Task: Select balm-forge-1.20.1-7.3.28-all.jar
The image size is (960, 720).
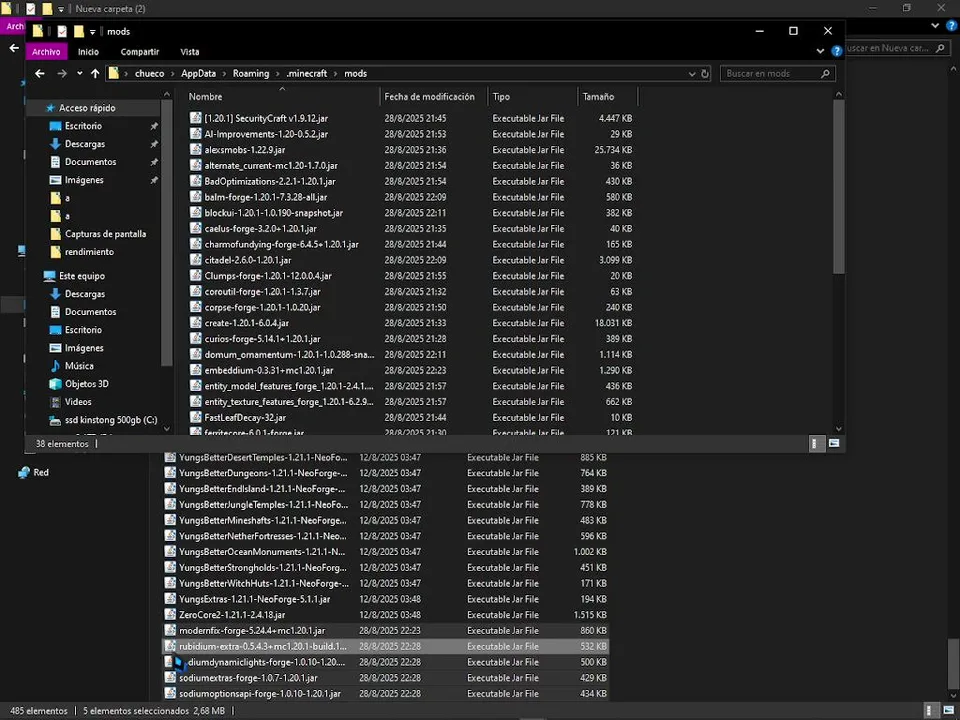Action: (x=266, y=197)
